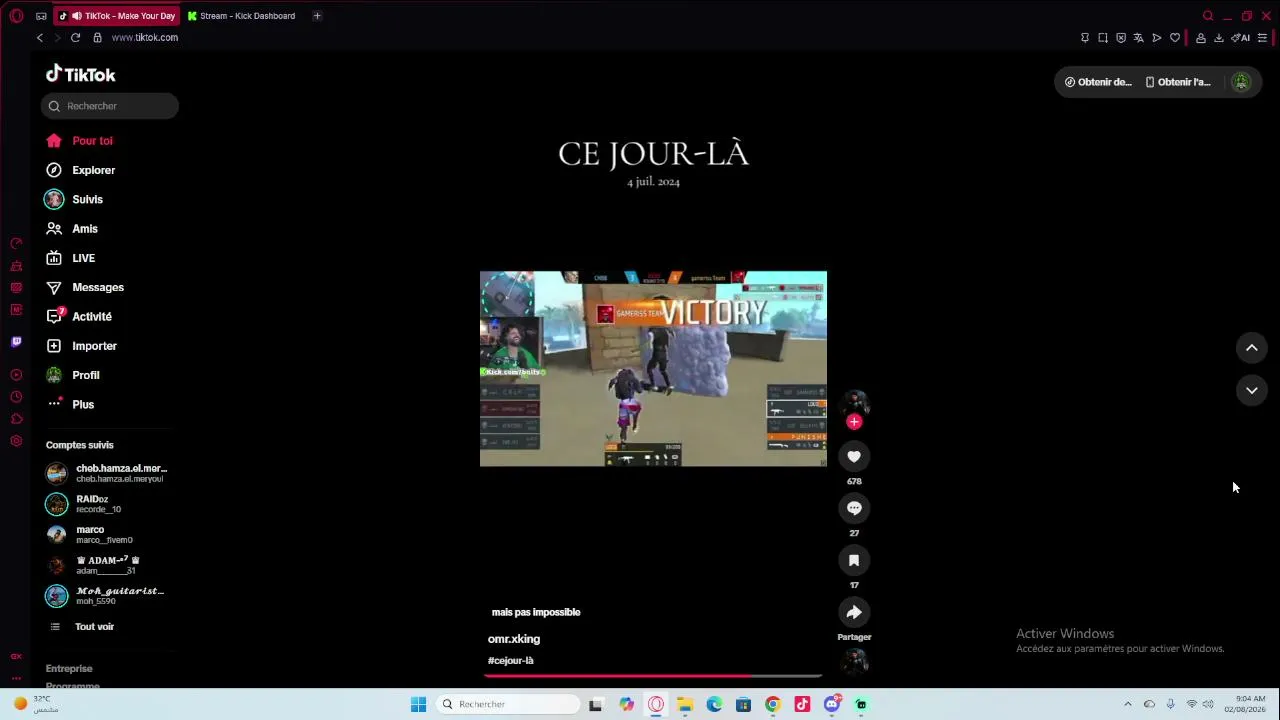The width and height of the screenshot is (1280, 720).
Task: Go to Profil in the sidebar
Action: 72,375
